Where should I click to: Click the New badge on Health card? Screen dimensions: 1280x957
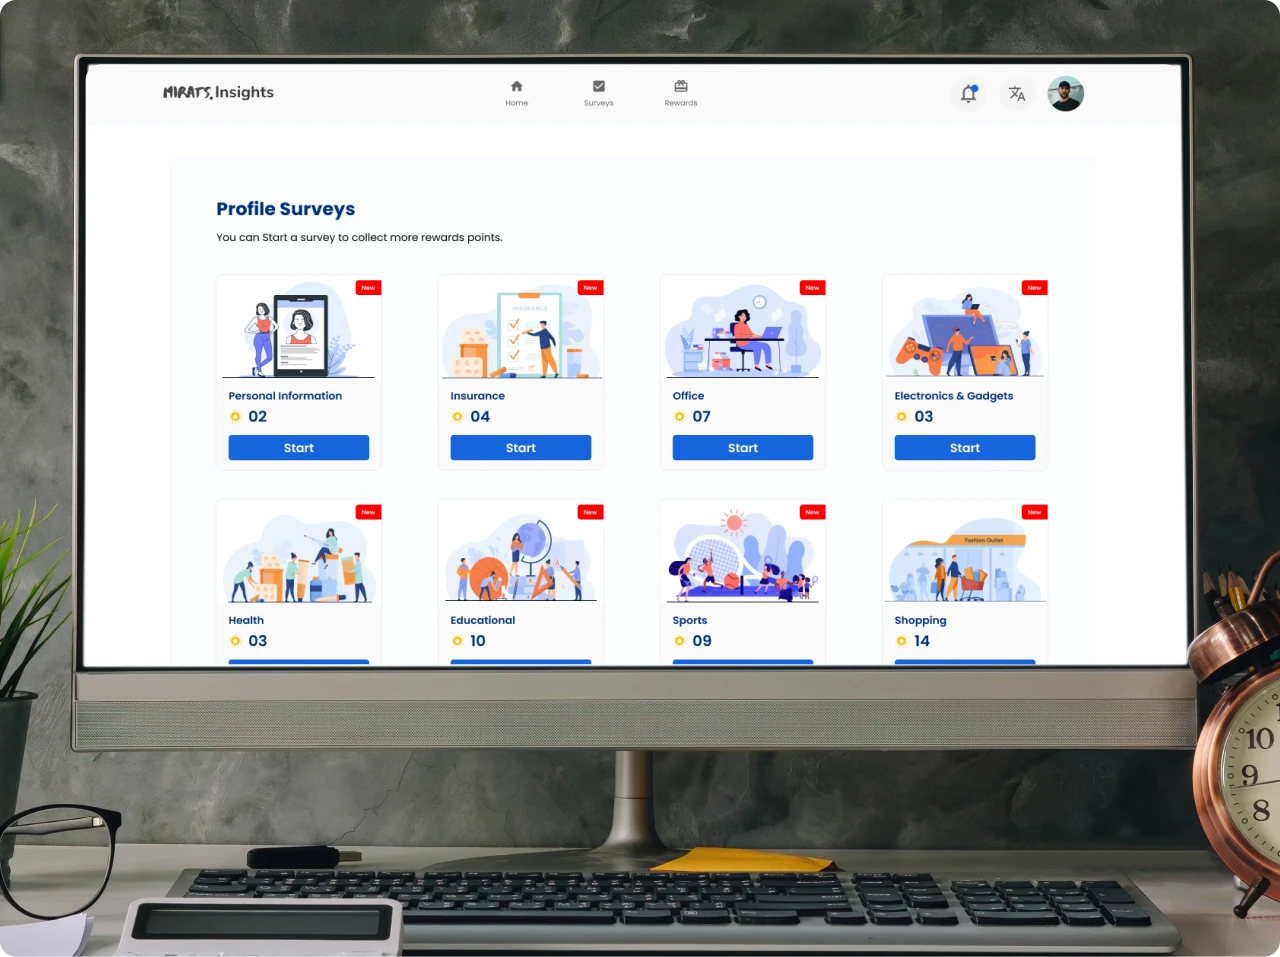[368, 512]
